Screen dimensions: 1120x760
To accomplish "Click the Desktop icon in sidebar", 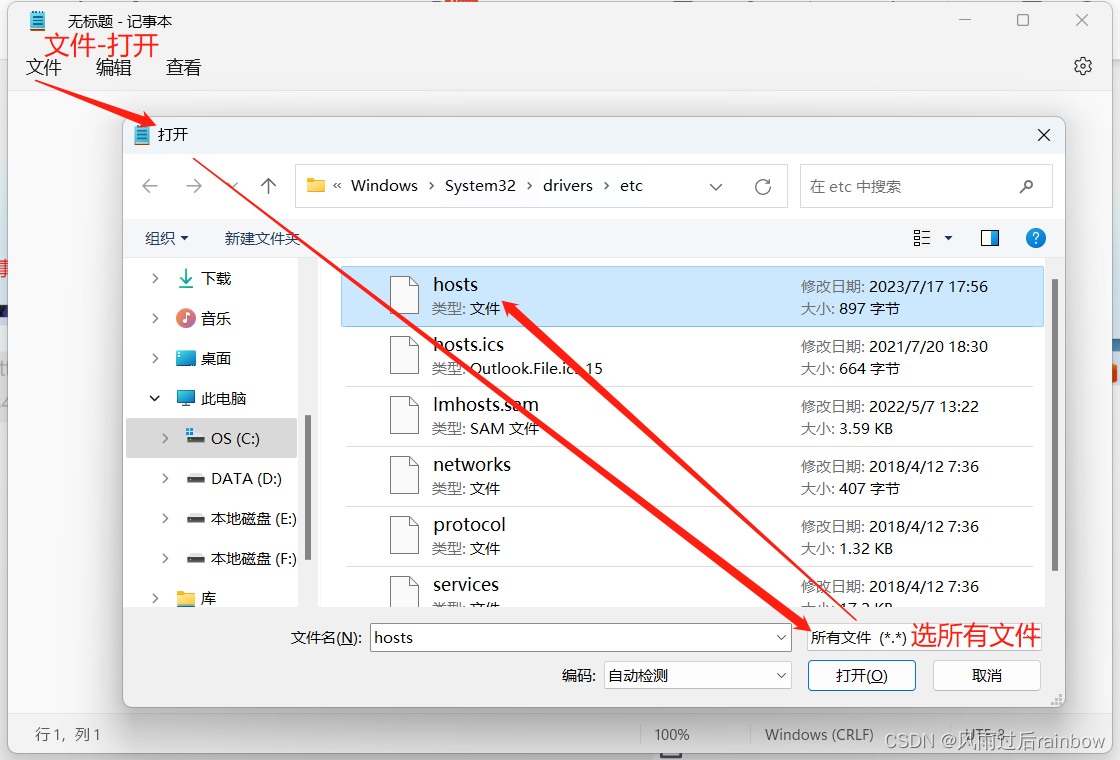I will point(186,358).
